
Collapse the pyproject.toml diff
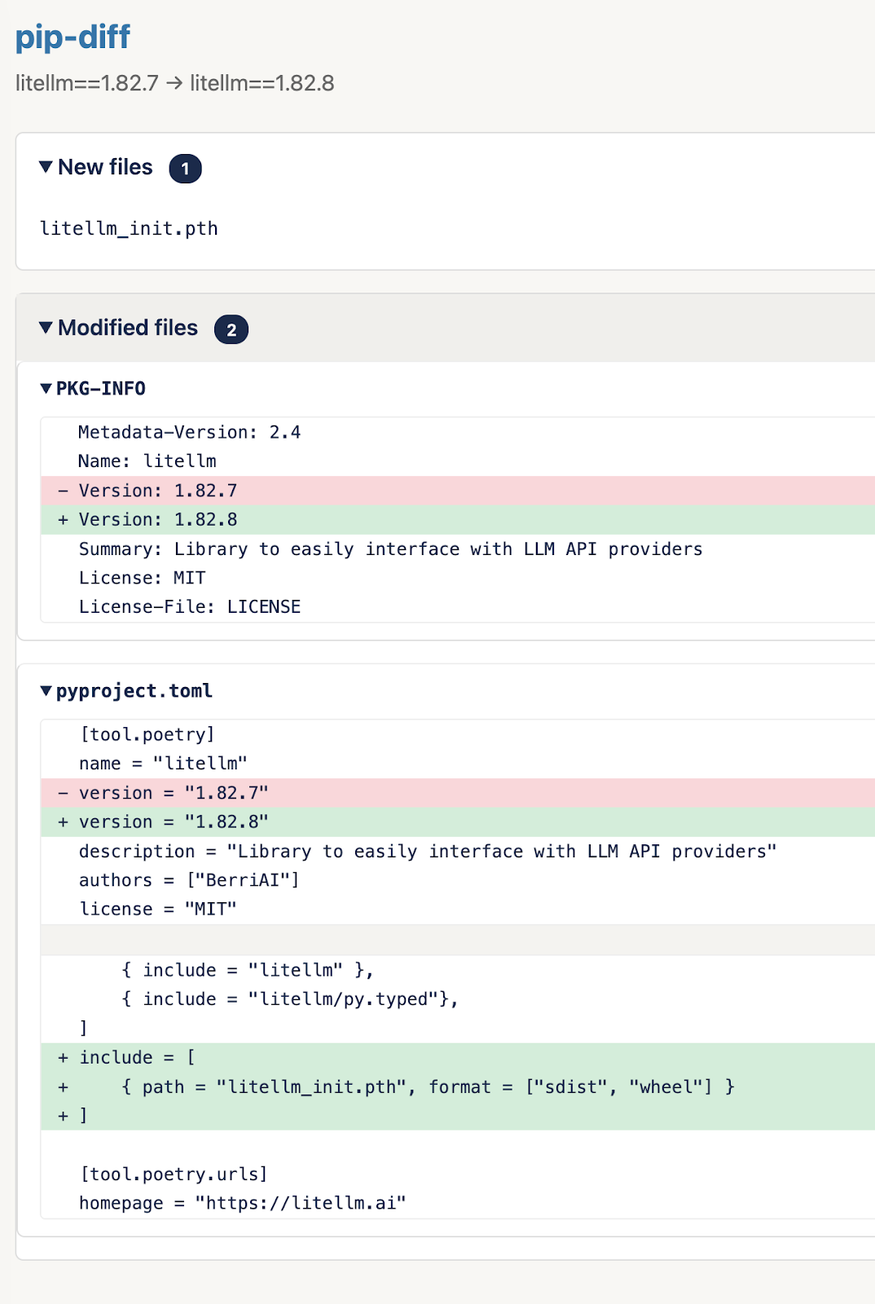[130, 690]
